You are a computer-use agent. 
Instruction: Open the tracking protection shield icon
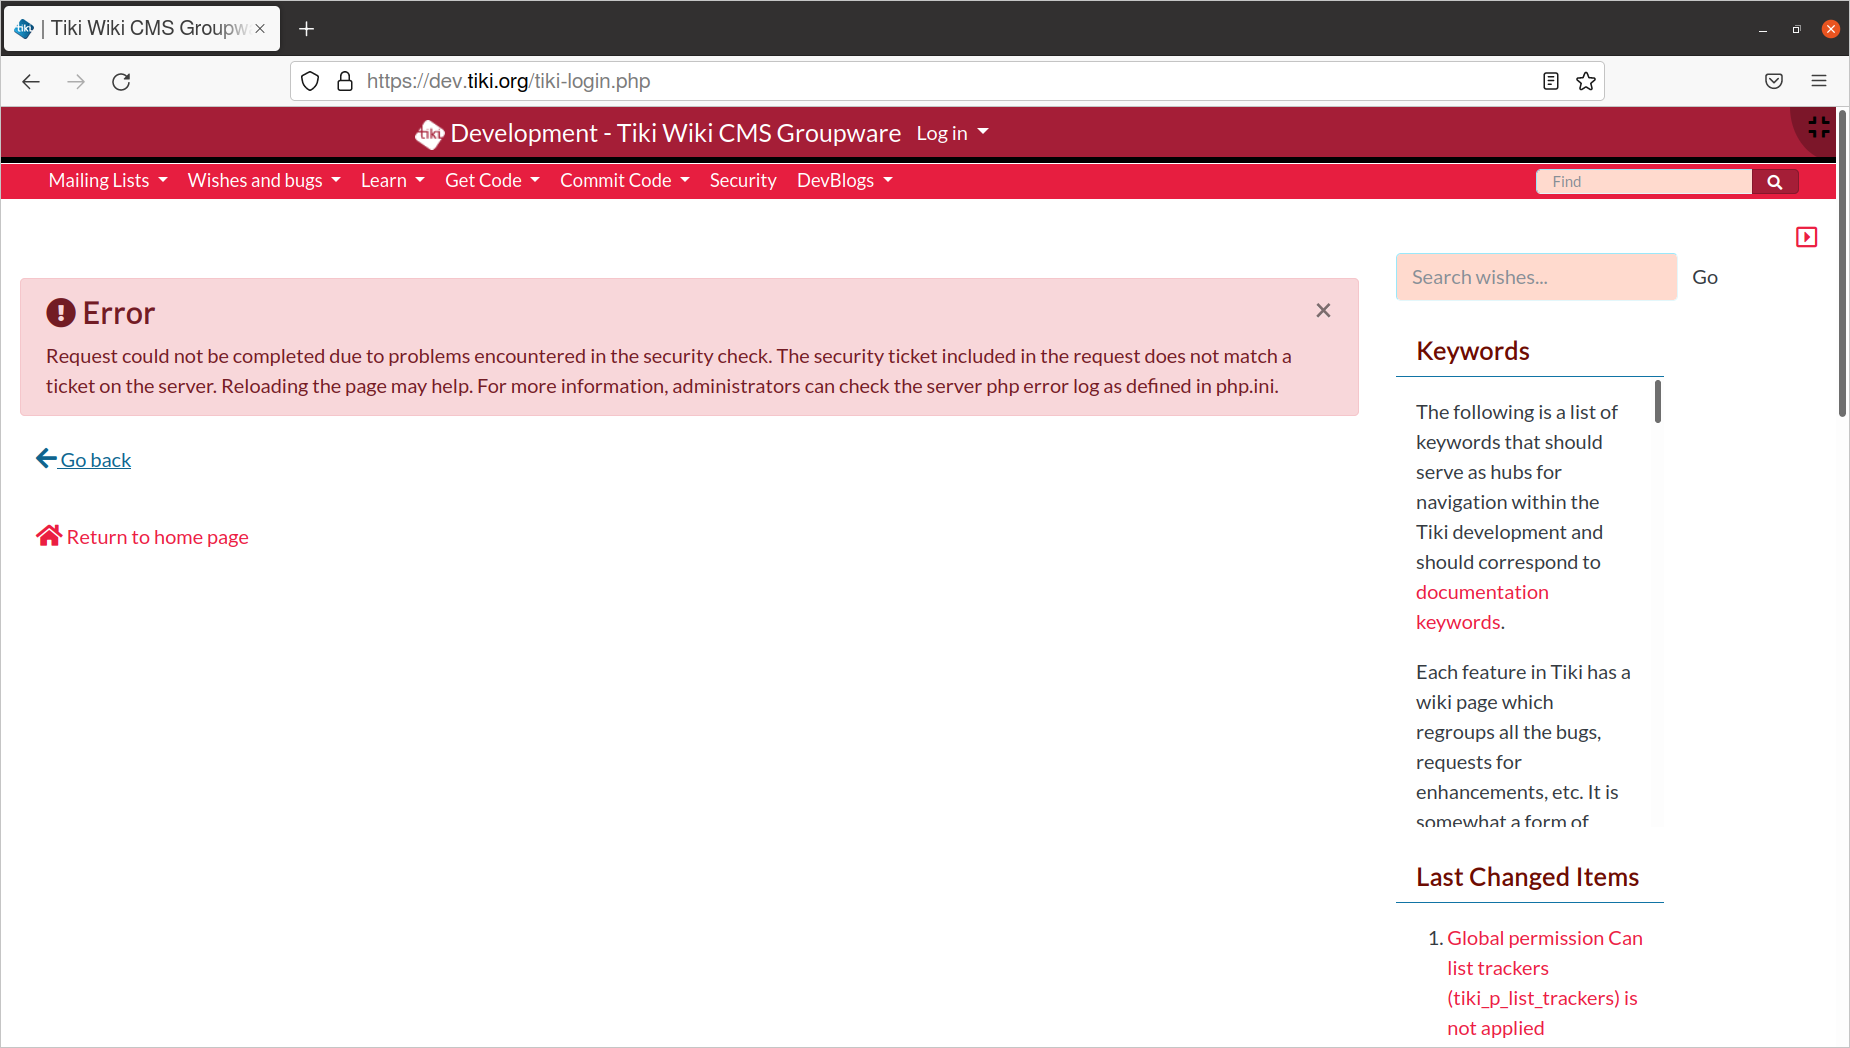310,81
